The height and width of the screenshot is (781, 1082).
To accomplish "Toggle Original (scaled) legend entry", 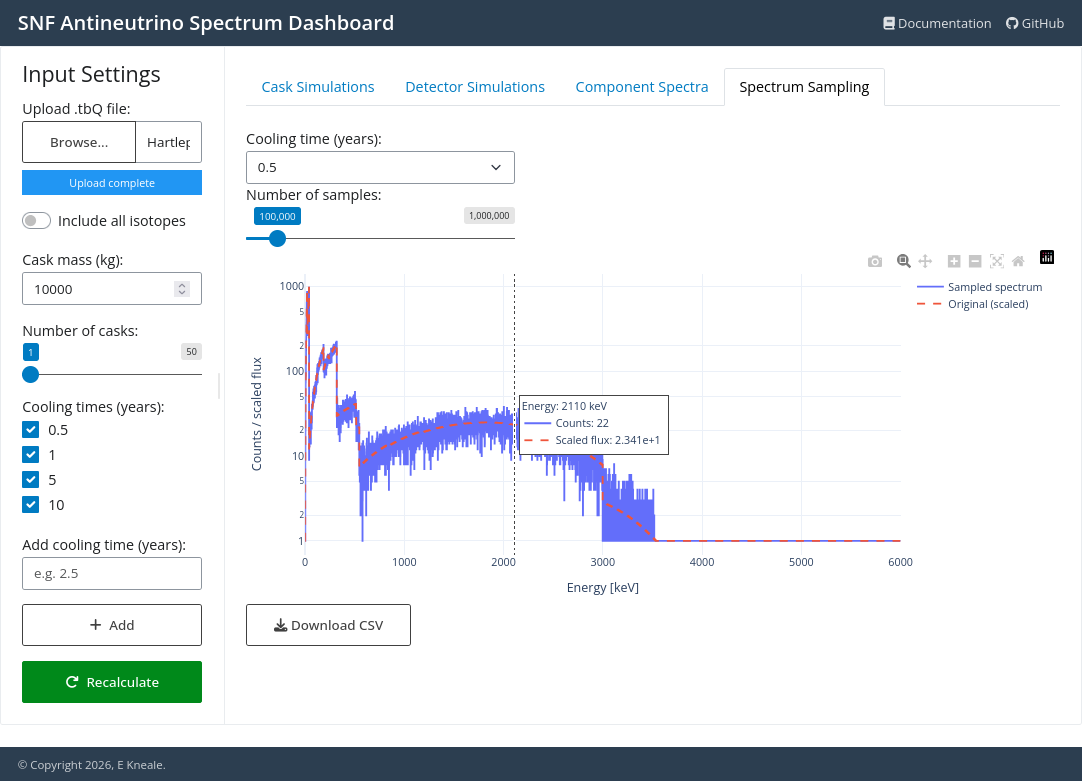I will click(973, 304).
